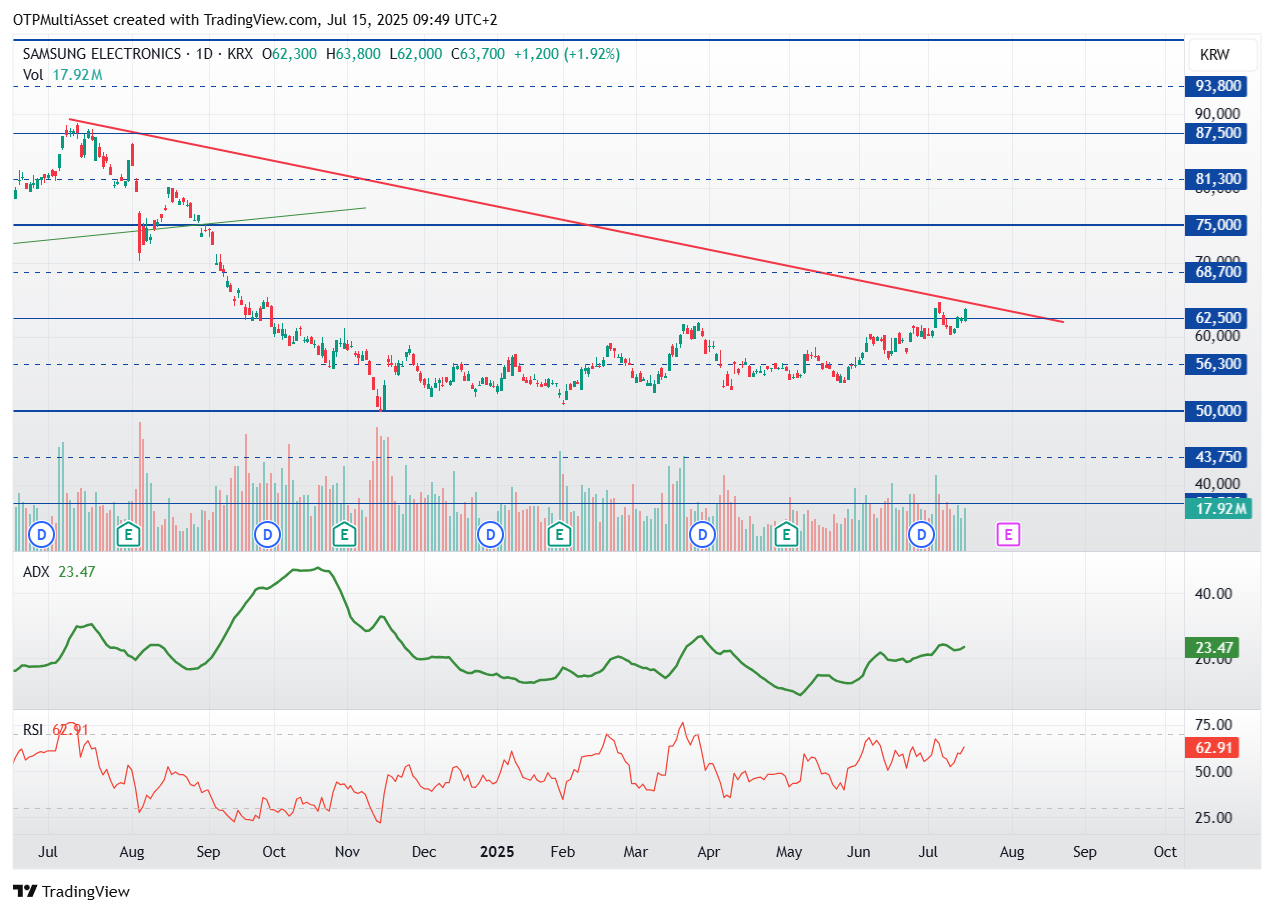Image resolution: width=1274 pixels, height=913 pixels.
Task: Select the Vol 17.92M indicator legend
Action: [x=62, y=75]
